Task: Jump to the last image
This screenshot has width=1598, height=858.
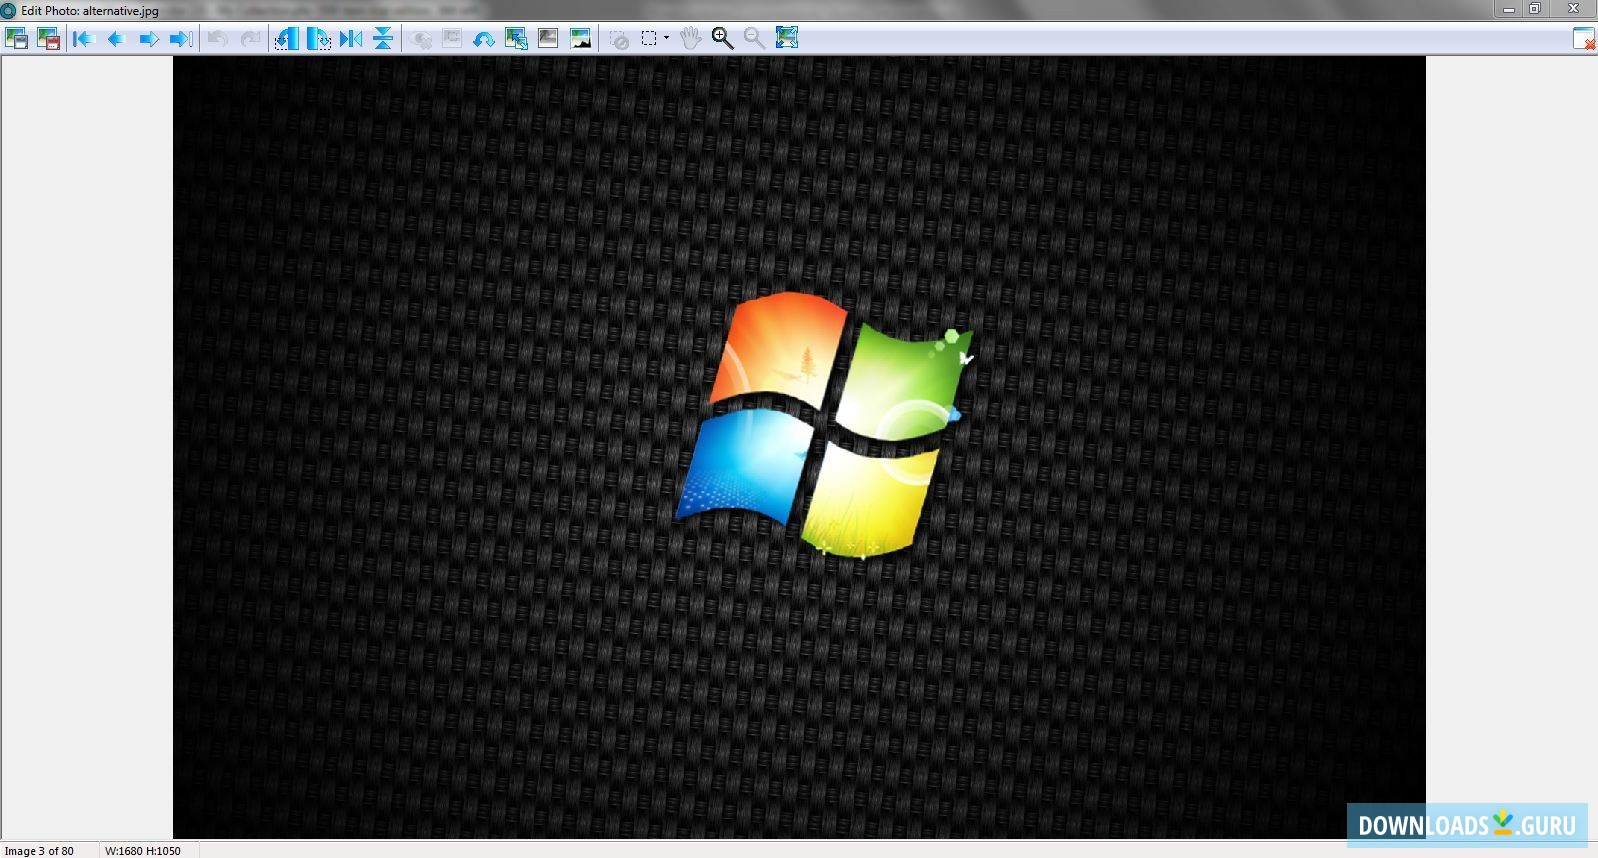Action: 181,39
